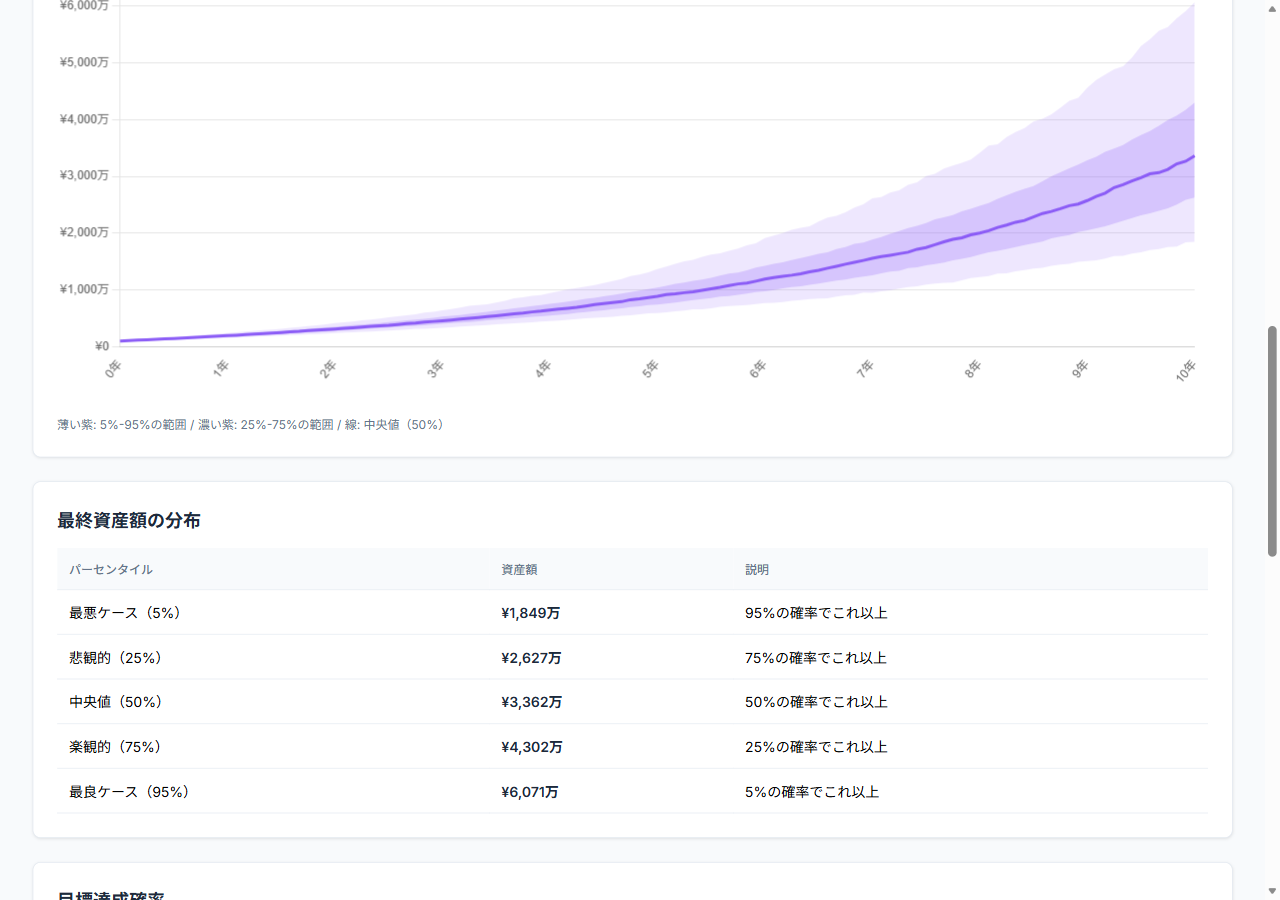Image resolution: width=1280 pixels, height=900 pixels.
Task: Click the パーセンタイル column header
Action: point(111,570)
